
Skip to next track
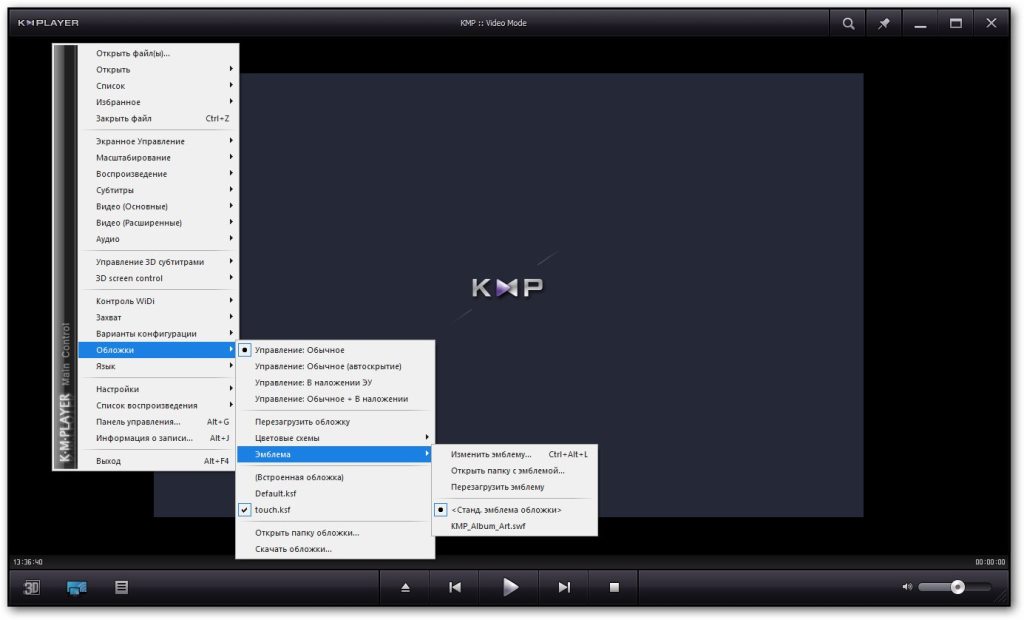point(564,588)
